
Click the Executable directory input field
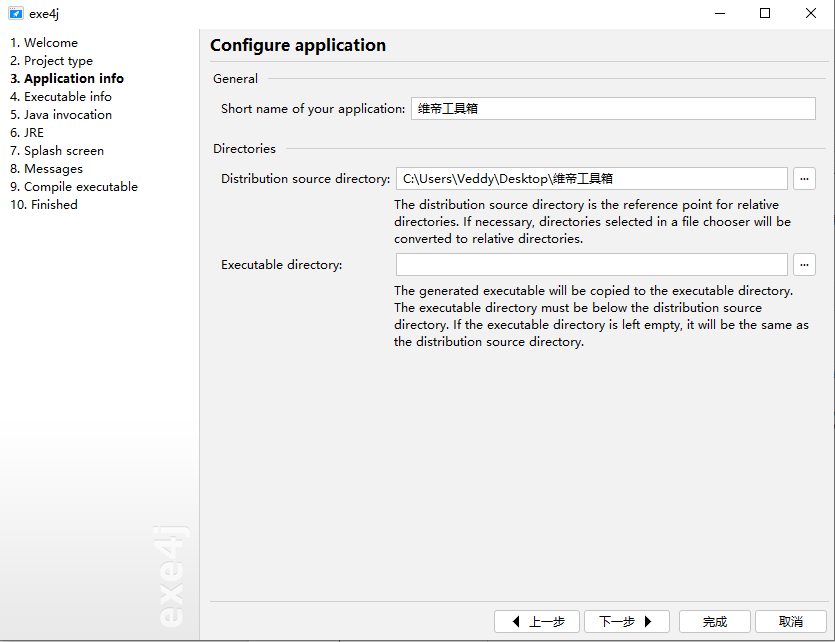[x=592, y=265]
